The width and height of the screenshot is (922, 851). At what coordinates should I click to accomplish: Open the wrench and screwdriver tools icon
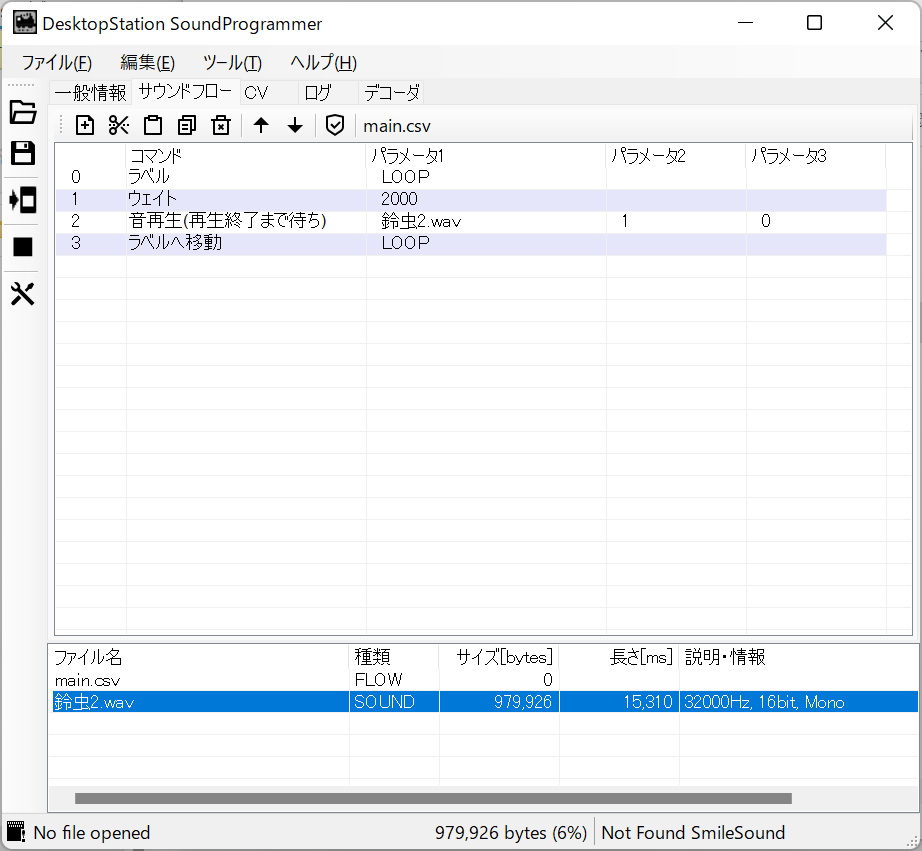23,294
